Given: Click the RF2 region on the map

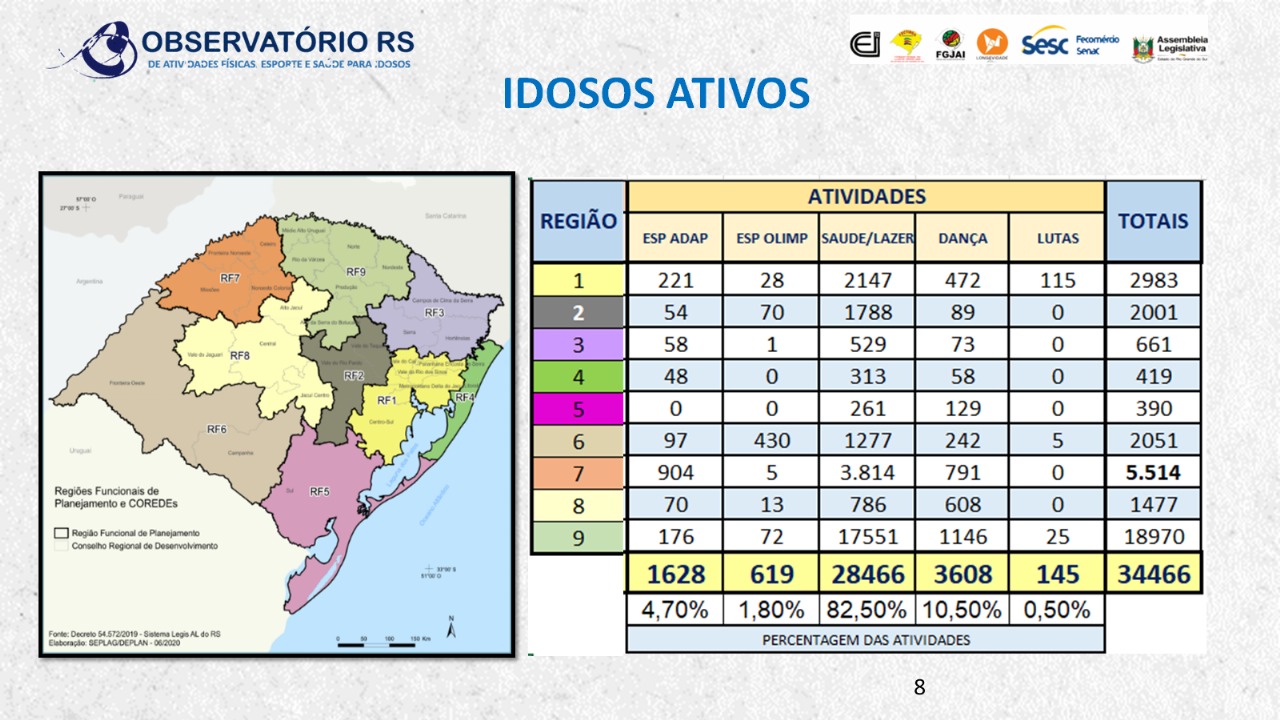Looking at the screenshot, I should pyautogui.click(x=353, y=376).
